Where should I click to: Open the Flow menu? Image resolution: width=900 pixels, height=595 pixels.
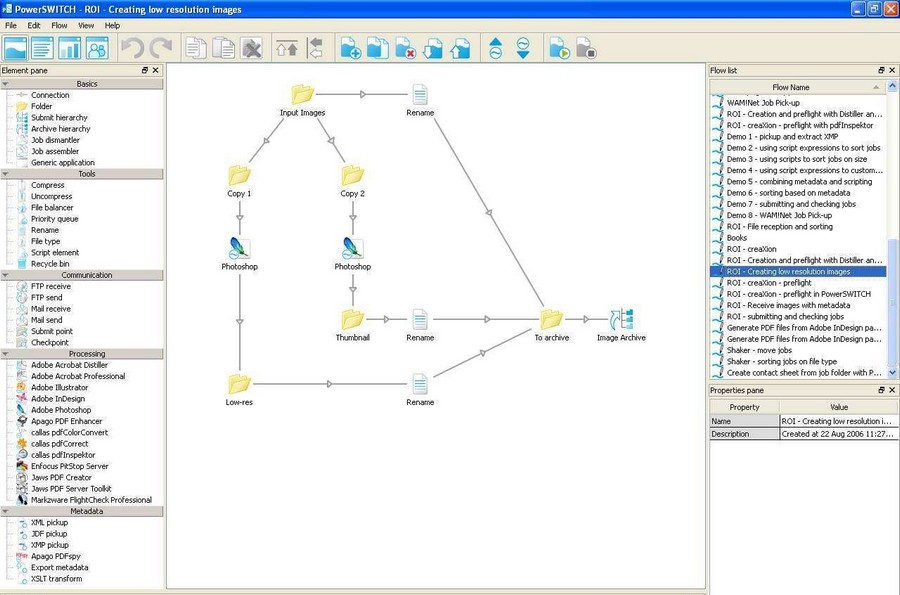[59, 25]
